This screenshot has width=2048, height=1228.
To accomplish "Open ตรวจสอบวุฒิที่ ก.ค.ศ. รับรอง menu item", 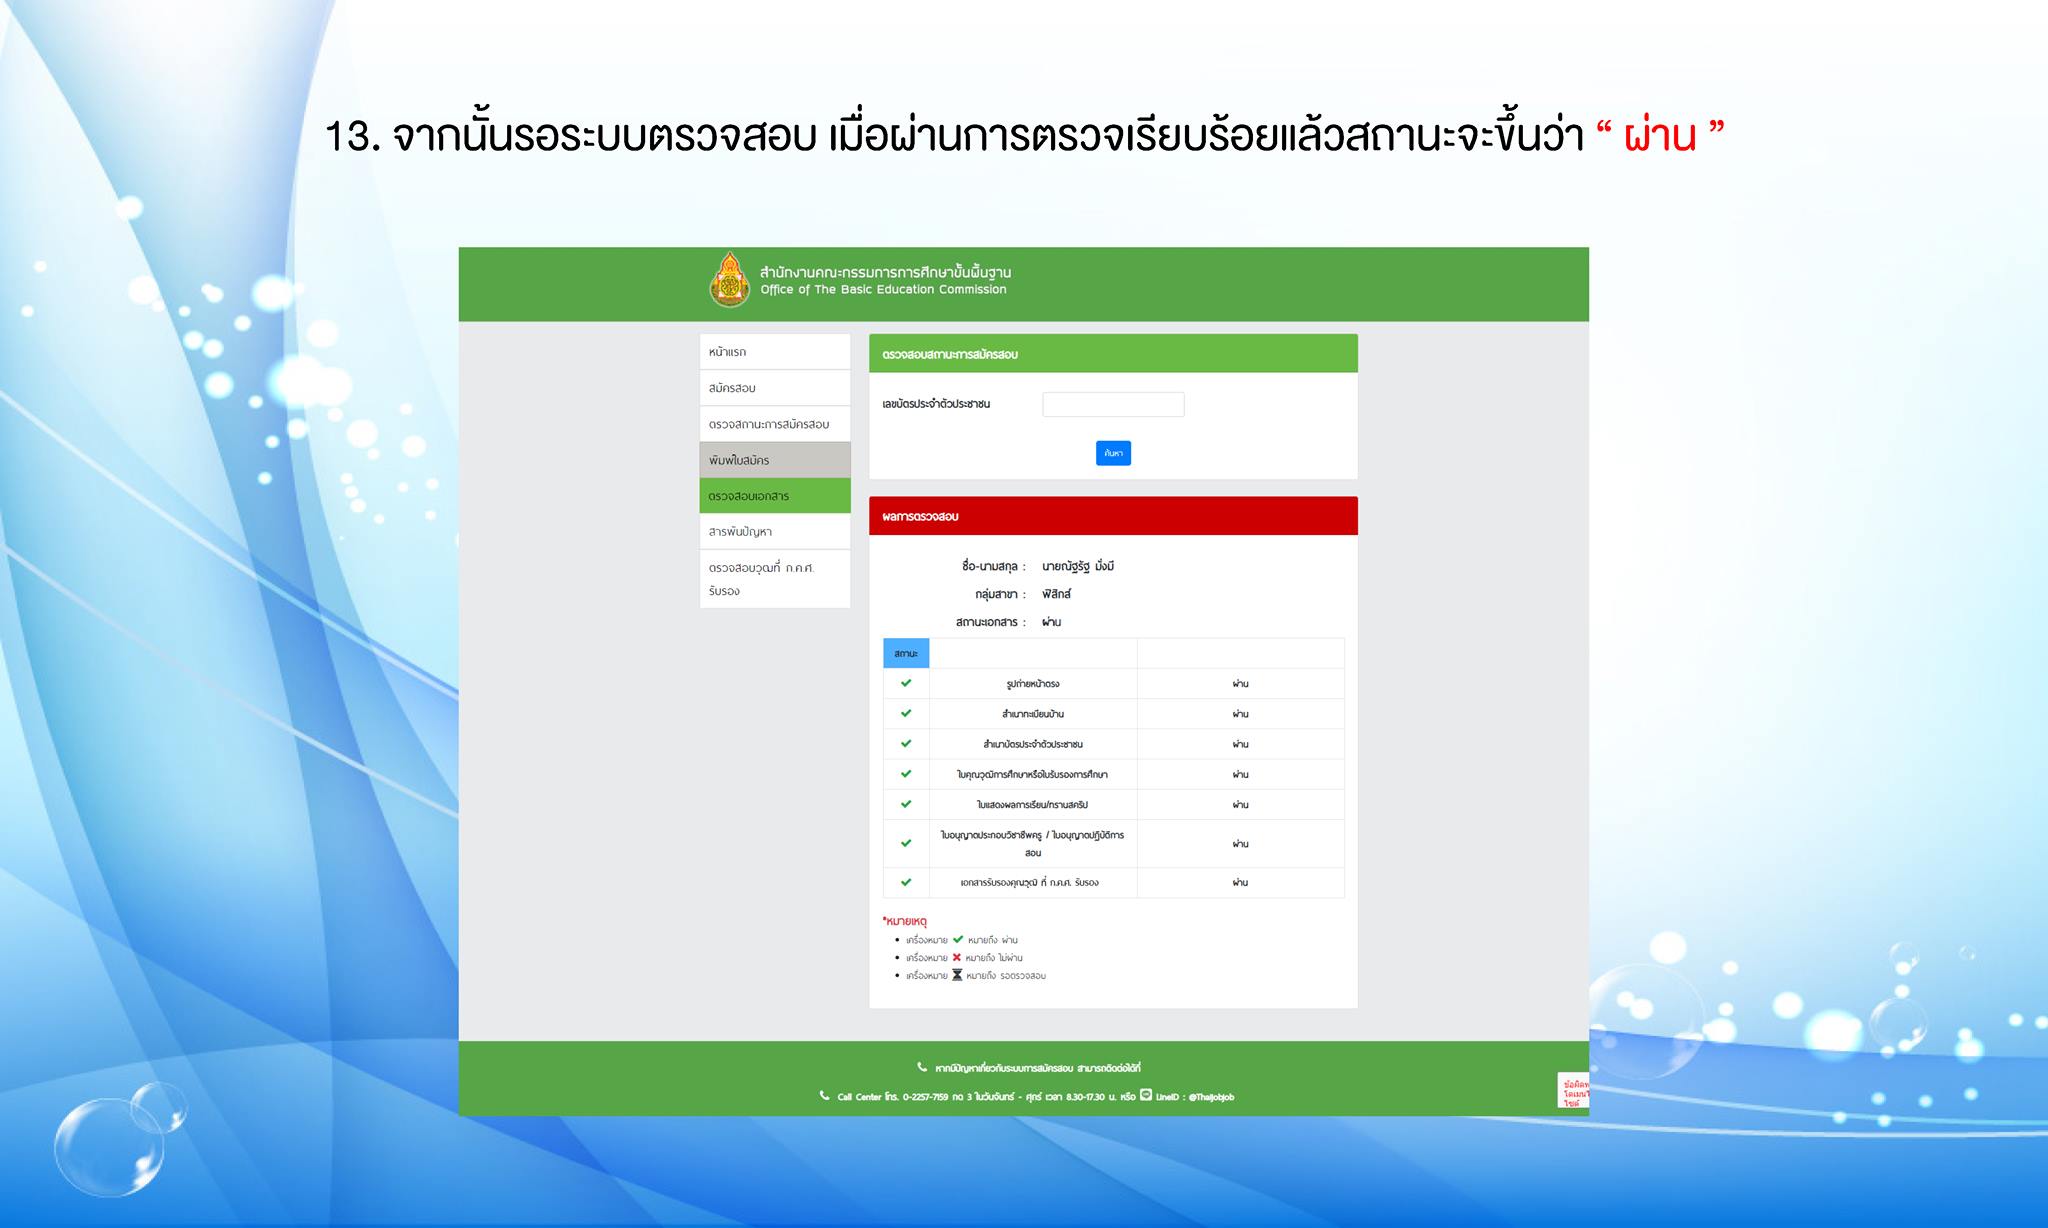I will [x=774, y=579].
